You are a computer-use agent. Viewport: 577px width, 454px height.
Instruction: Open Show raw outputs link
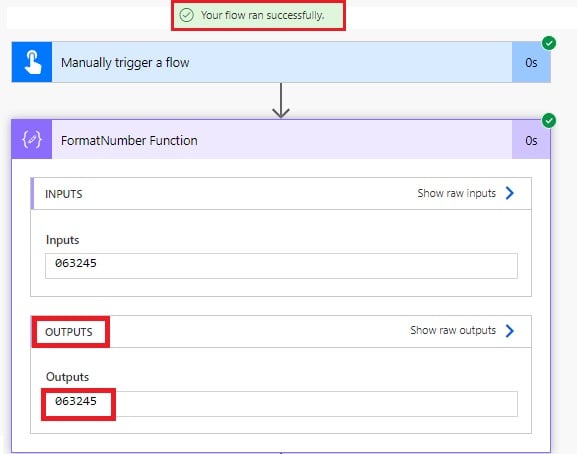pyautogui.click(x=453, y=330)
